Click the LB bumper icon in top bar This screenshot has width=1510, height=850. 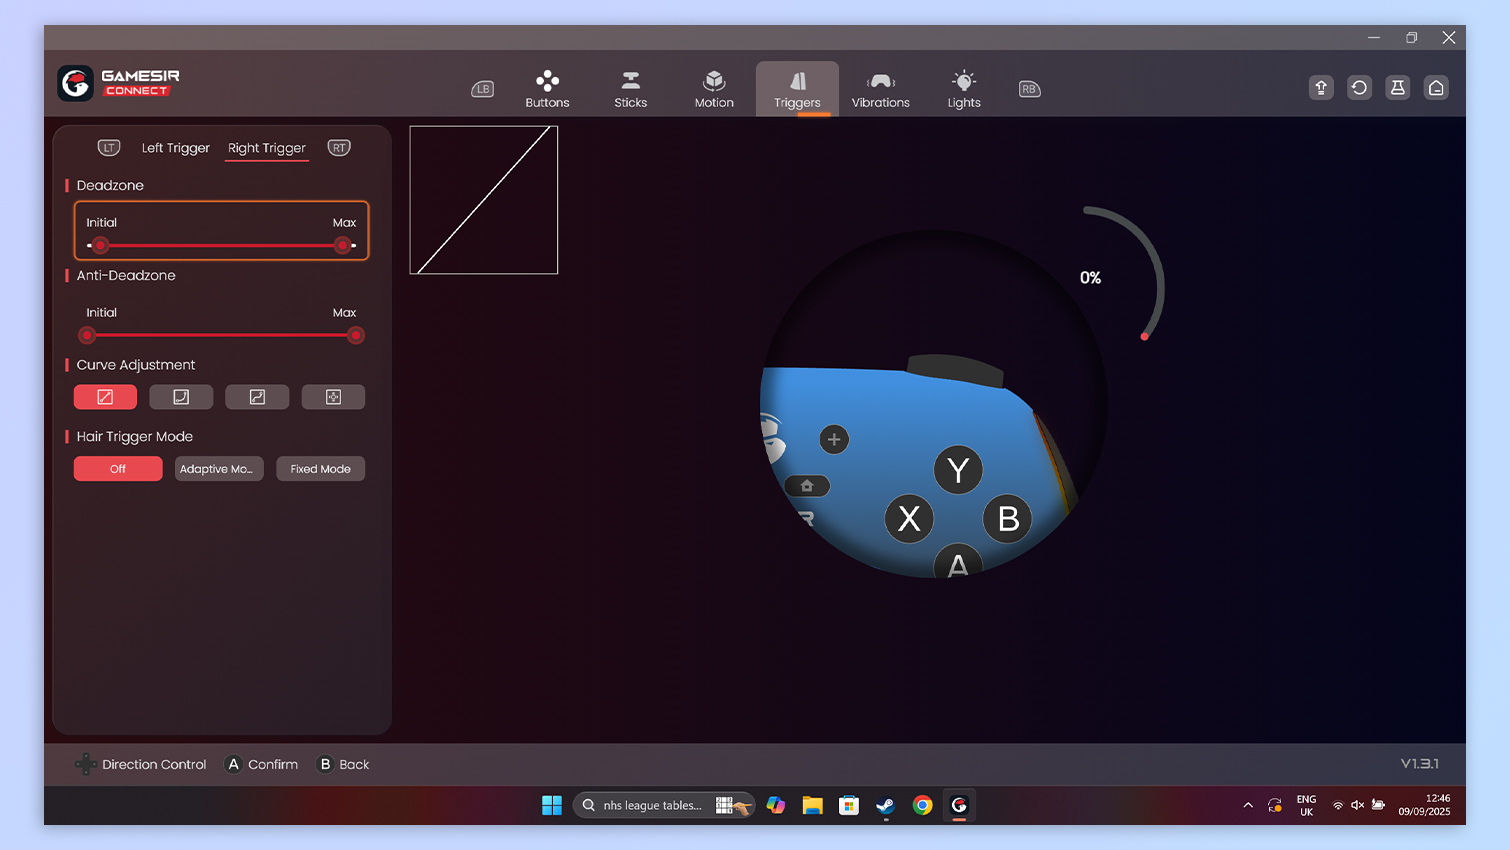pyautogui.click(x=483, y=89)
